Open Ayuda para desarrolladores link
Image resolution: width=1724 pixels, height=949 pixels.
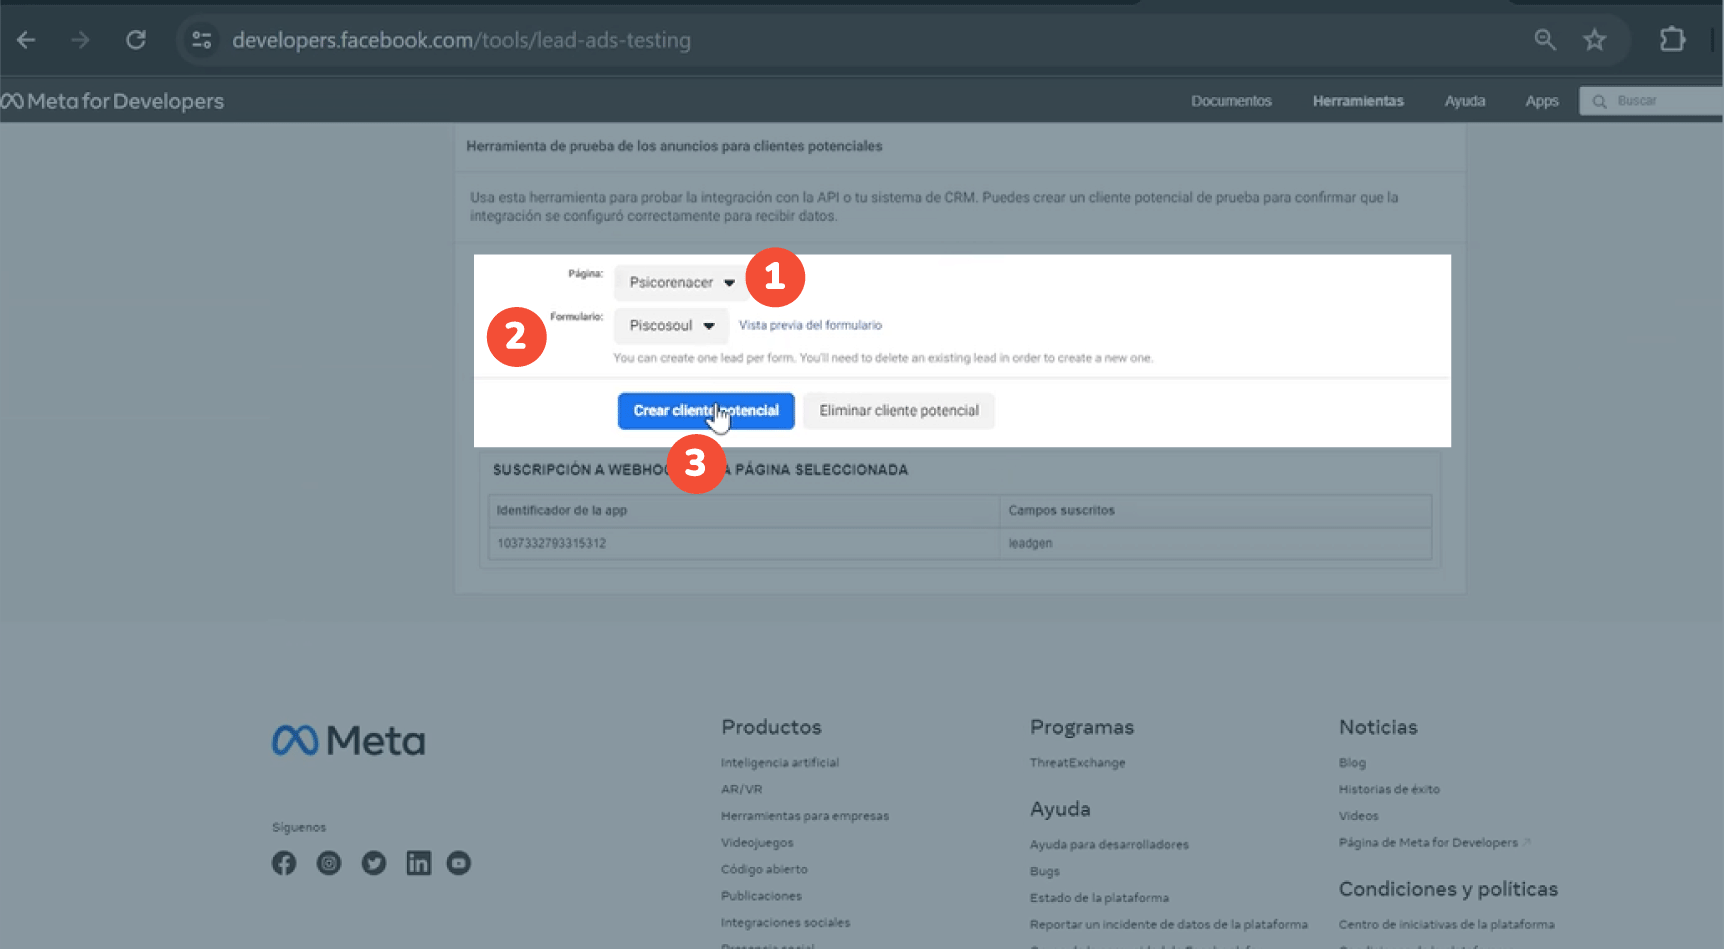(1110, 845)
